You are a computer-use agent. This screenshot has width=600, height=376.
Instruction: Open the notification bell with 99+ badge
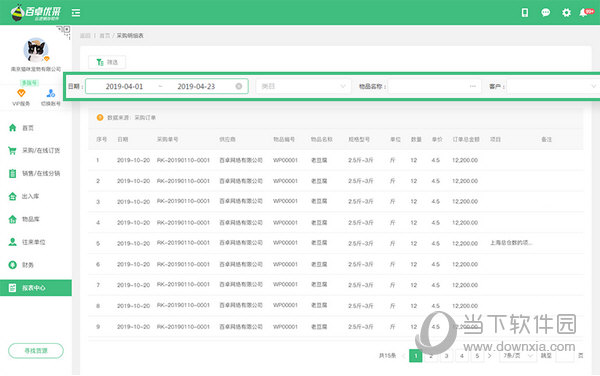pos(585,13)
